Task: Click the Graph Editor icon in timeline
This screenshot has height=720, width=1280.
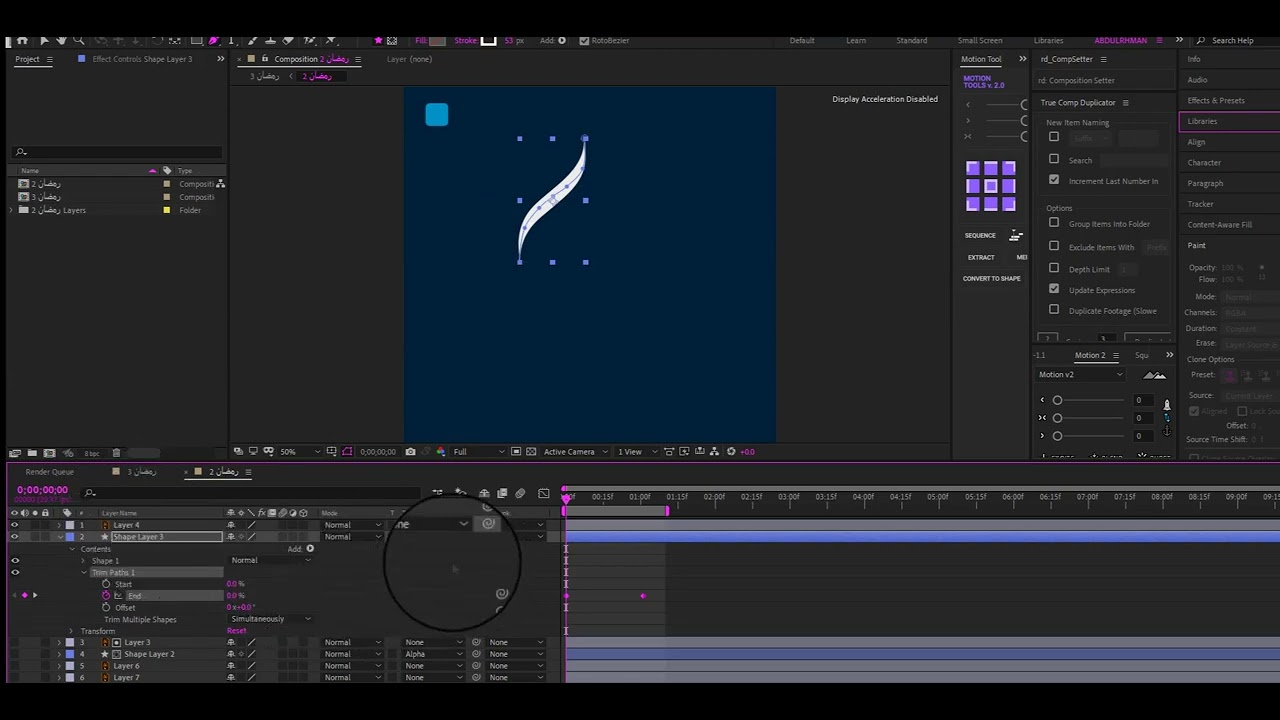Action: click(544, 493)
